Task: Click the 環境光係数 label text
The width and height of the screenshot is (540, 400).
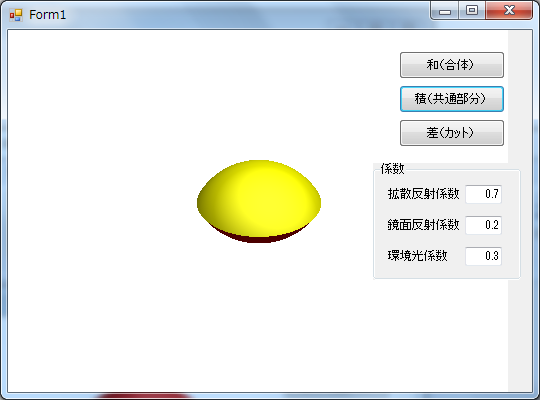Action: (417, 256)
